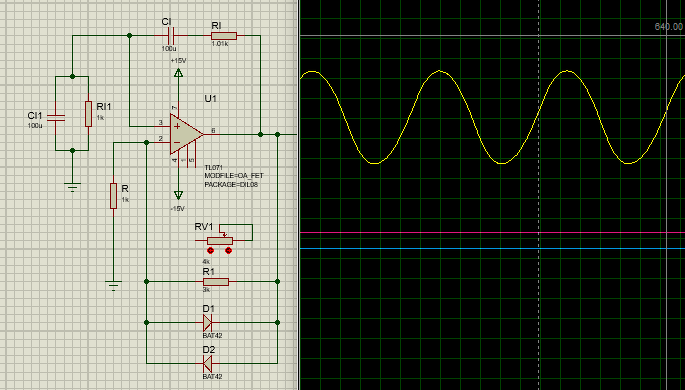Select the CI1 100u capacitor
Screen dimensions: 685x390
click(56, 116)
